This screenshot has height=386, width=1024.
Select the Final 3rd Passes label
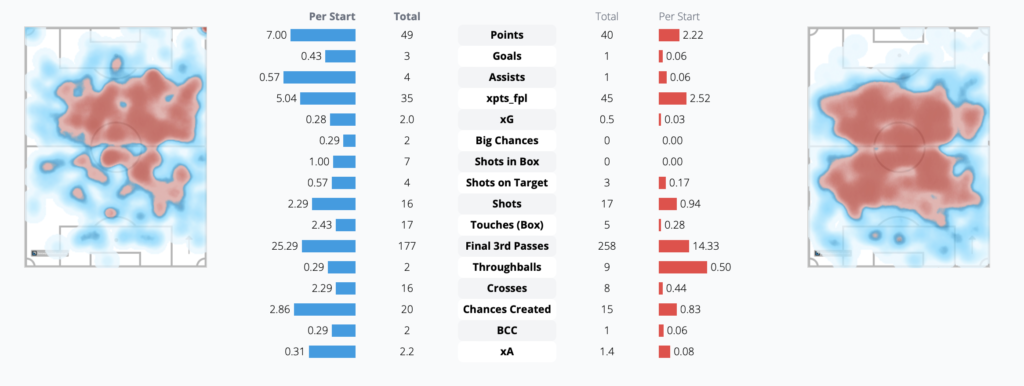click(x=507, y=246)
